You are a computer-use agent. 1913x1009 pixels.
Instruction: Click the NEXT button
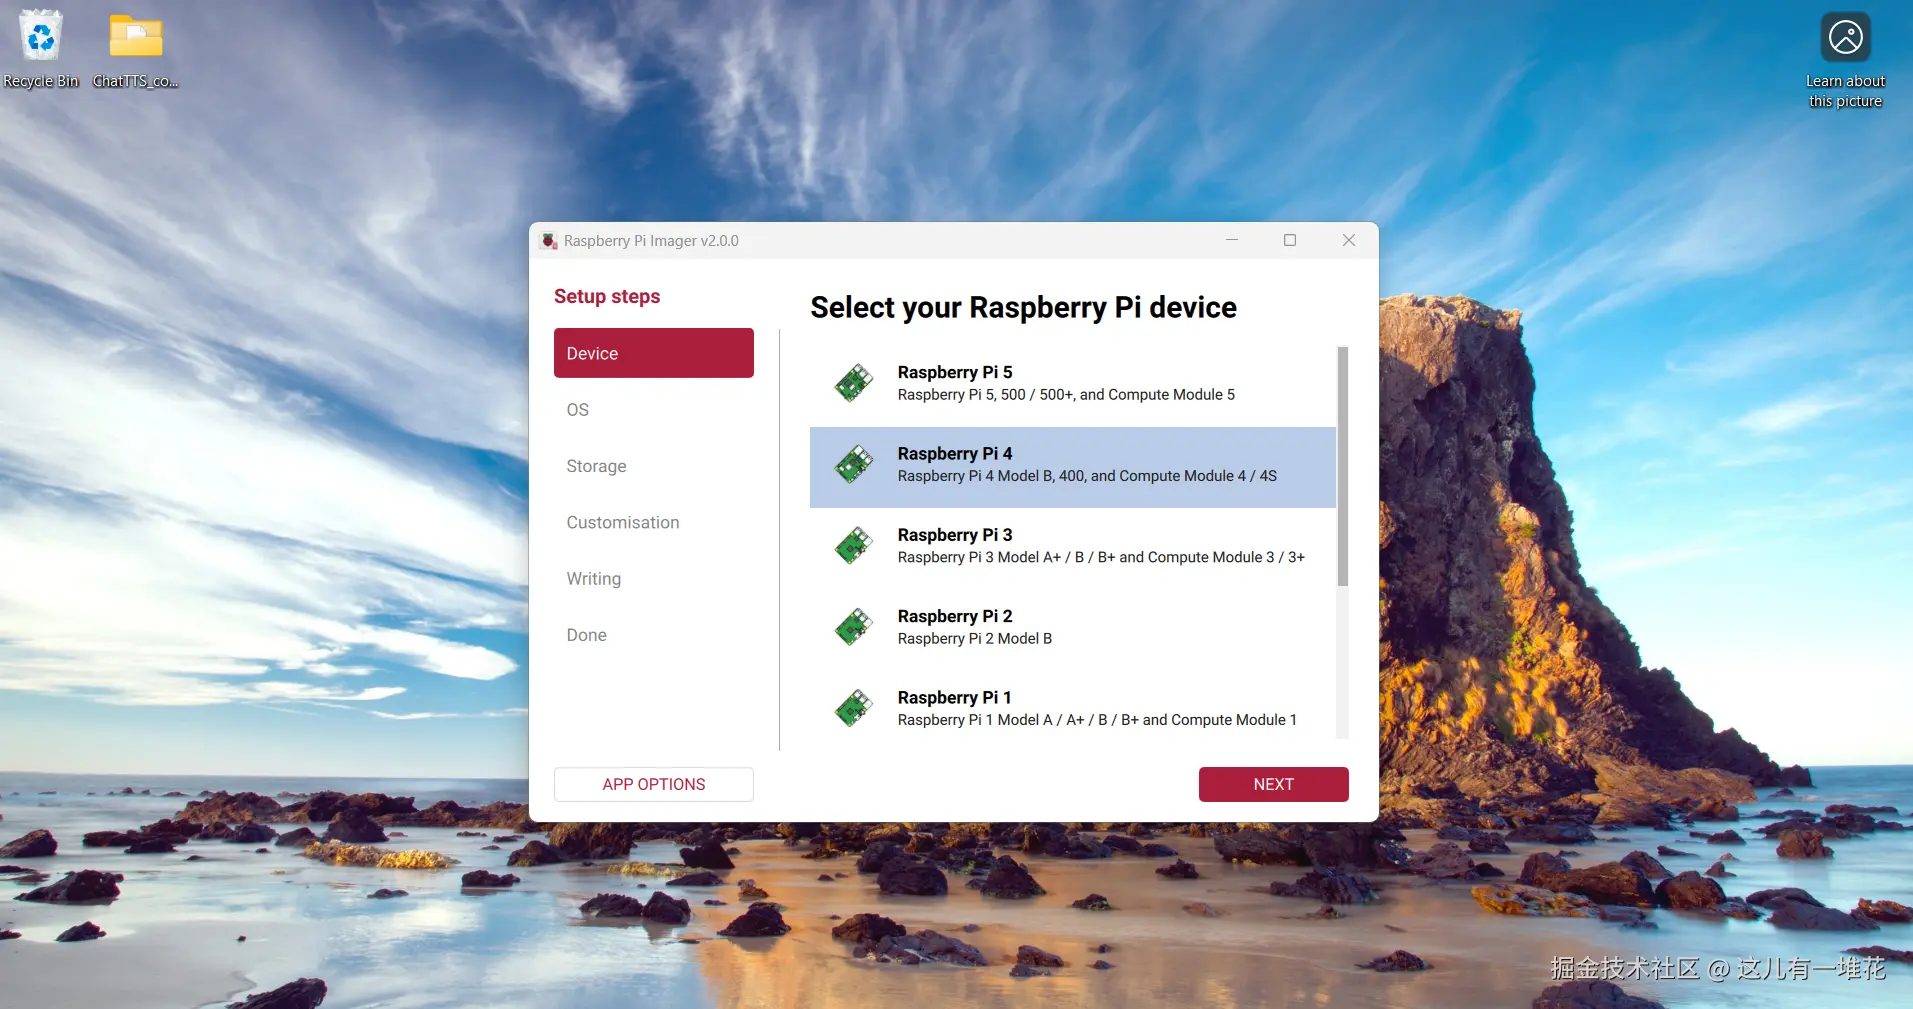(1273, 785)
